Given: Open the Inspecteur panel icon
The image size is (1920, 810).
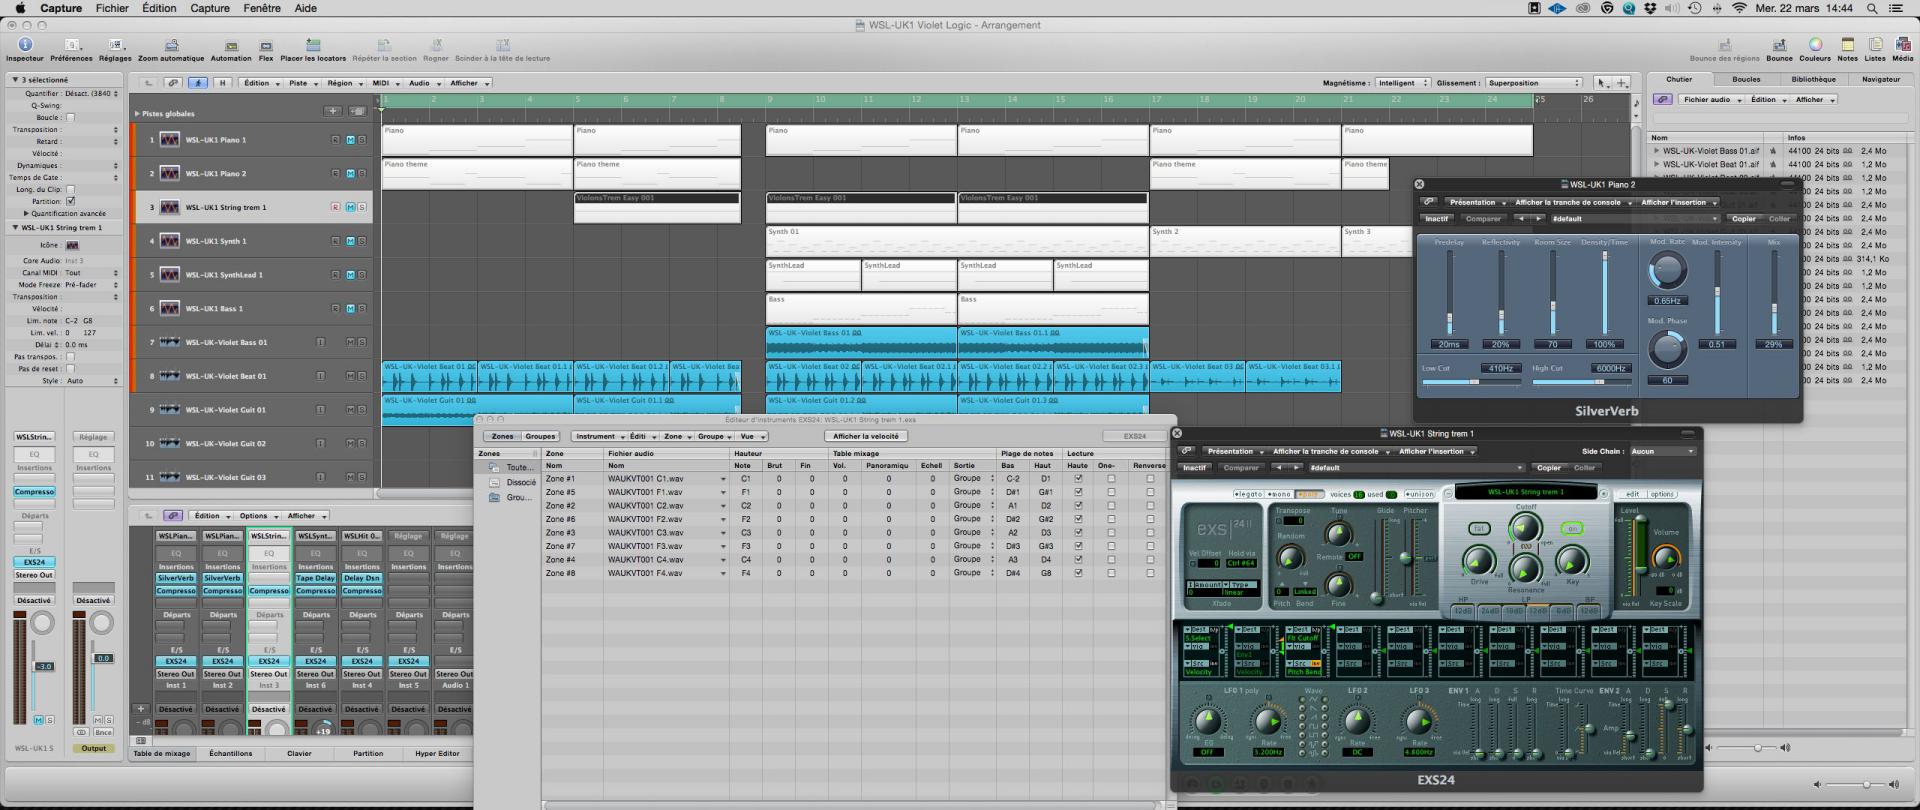Looking at the screenshot, I should coord(25,45).
